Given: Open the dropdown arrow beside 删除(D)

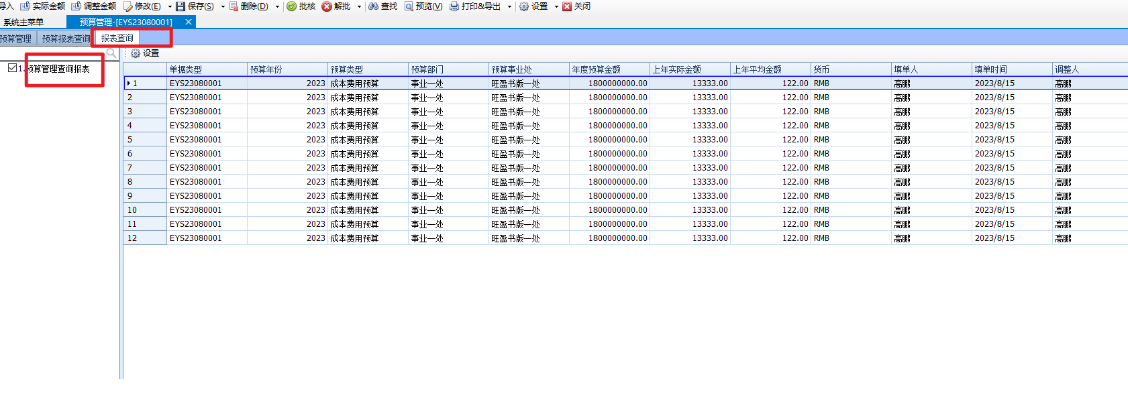Looking at the screenshot, I should click(x=277, y=6).
